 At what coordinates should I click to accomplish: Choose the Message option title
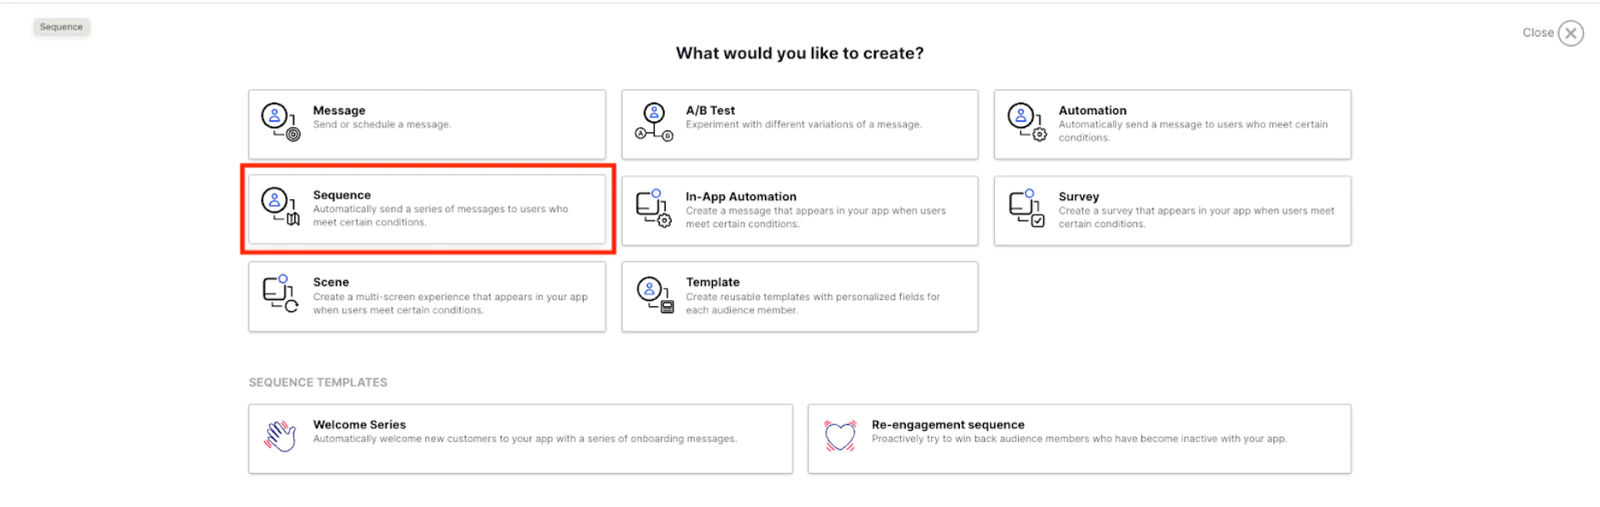pos(339,110)
